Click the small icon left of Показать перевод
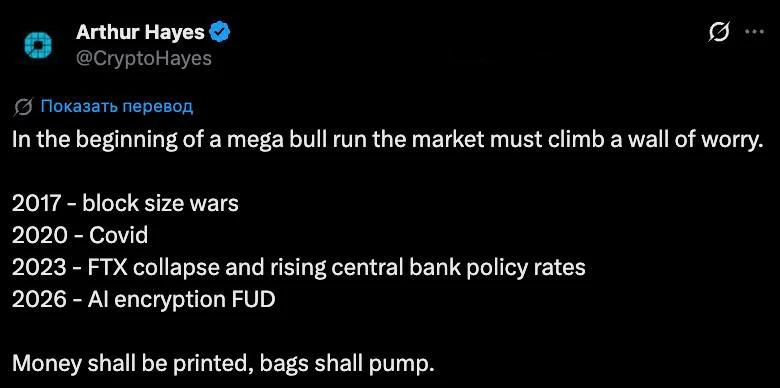 point(24,107)
